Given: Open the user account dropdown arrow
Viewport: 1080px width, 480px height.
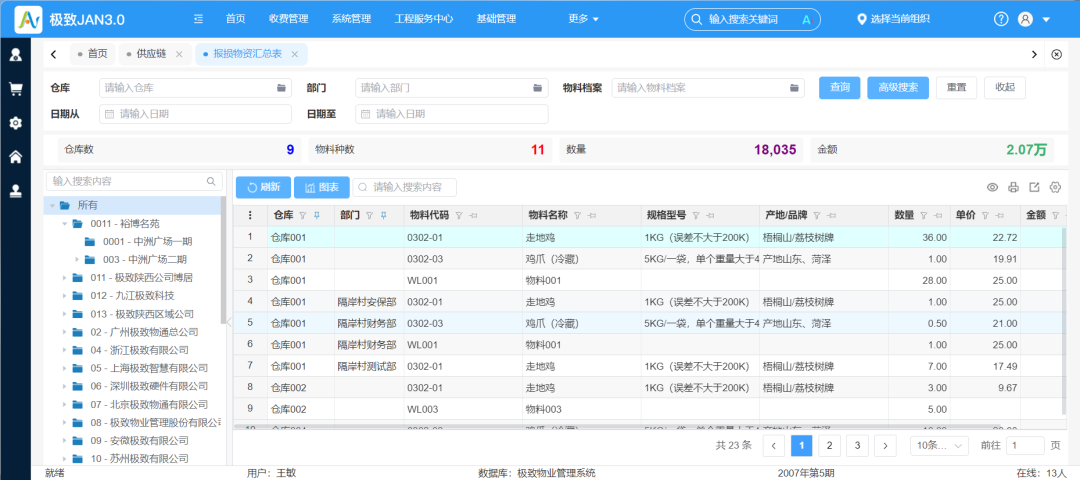Looking at the screenshot, I should tap(1046, 19).
